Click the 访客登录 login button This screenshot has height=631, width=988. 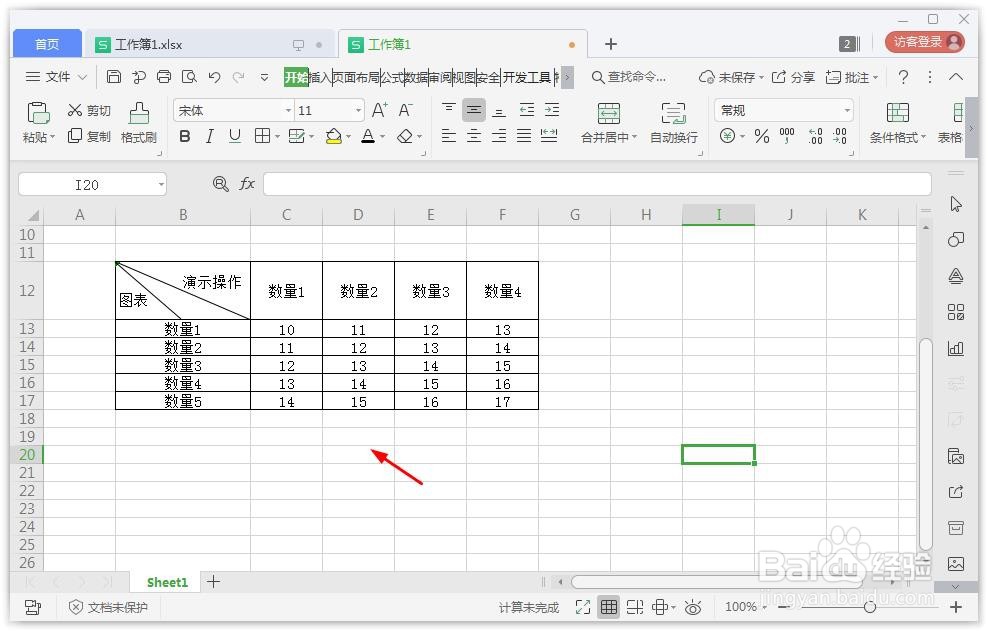pos(921,43)
